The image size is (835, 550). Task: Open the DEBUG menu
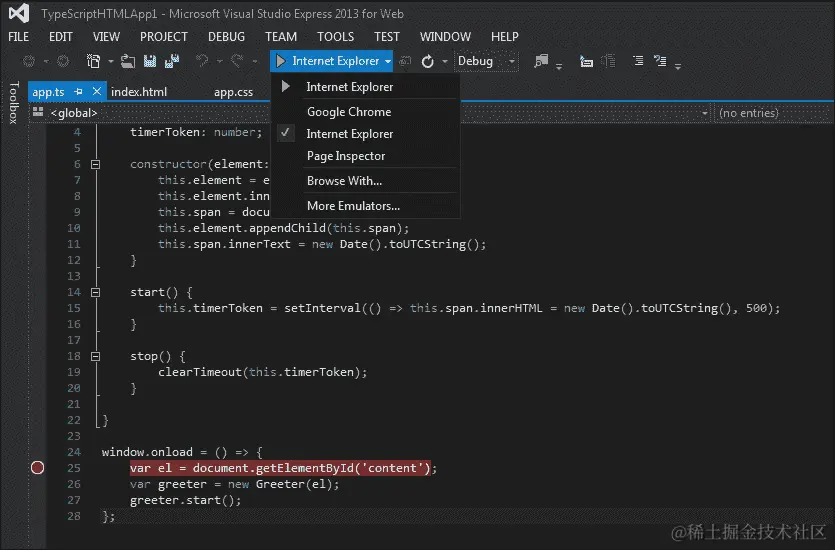coord(226,37)
